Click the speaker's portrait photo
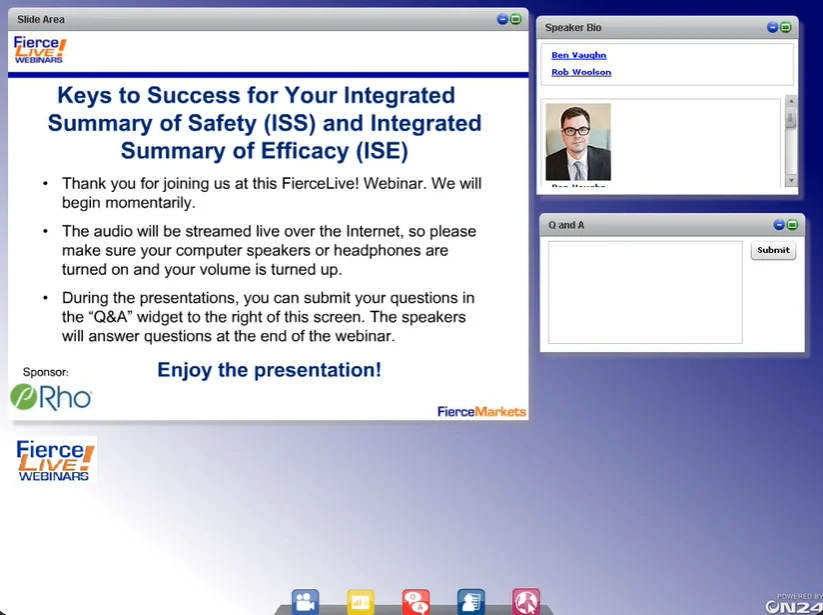This screenshot has height=615, width=823. [578, 141]
